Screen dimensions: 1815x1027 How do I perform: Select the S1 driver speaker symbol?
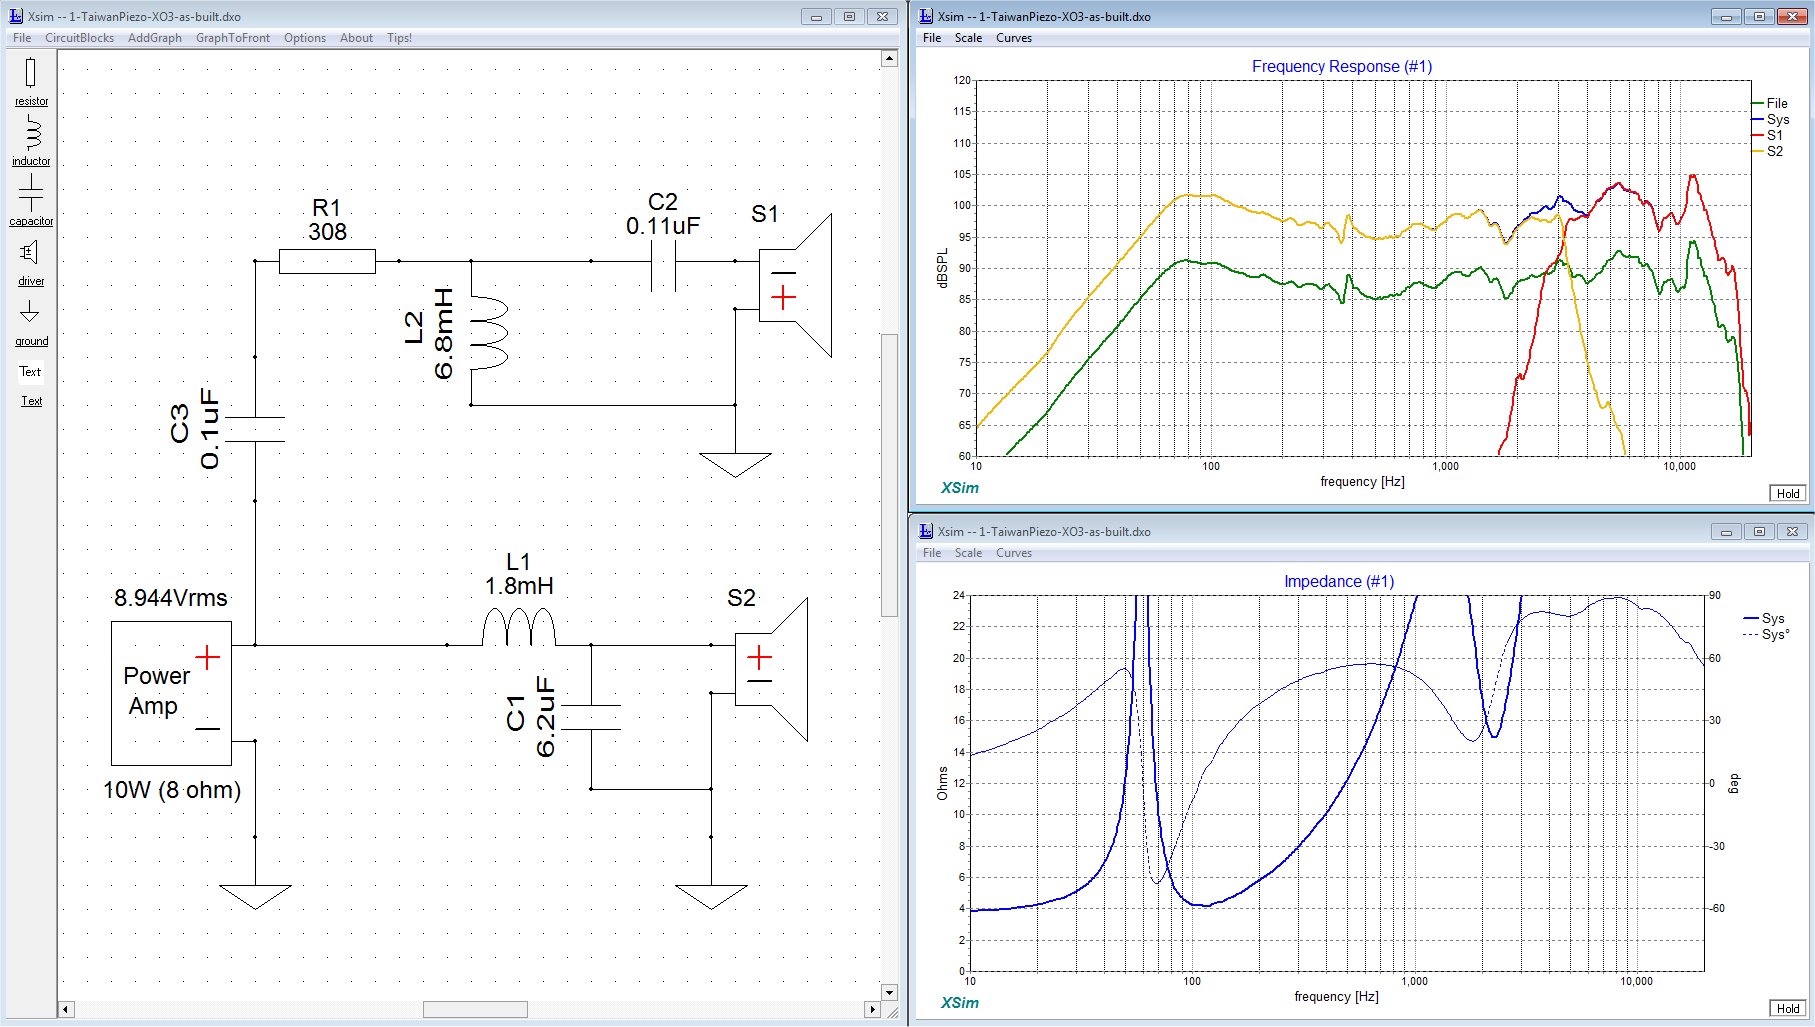tap(795, 285)
